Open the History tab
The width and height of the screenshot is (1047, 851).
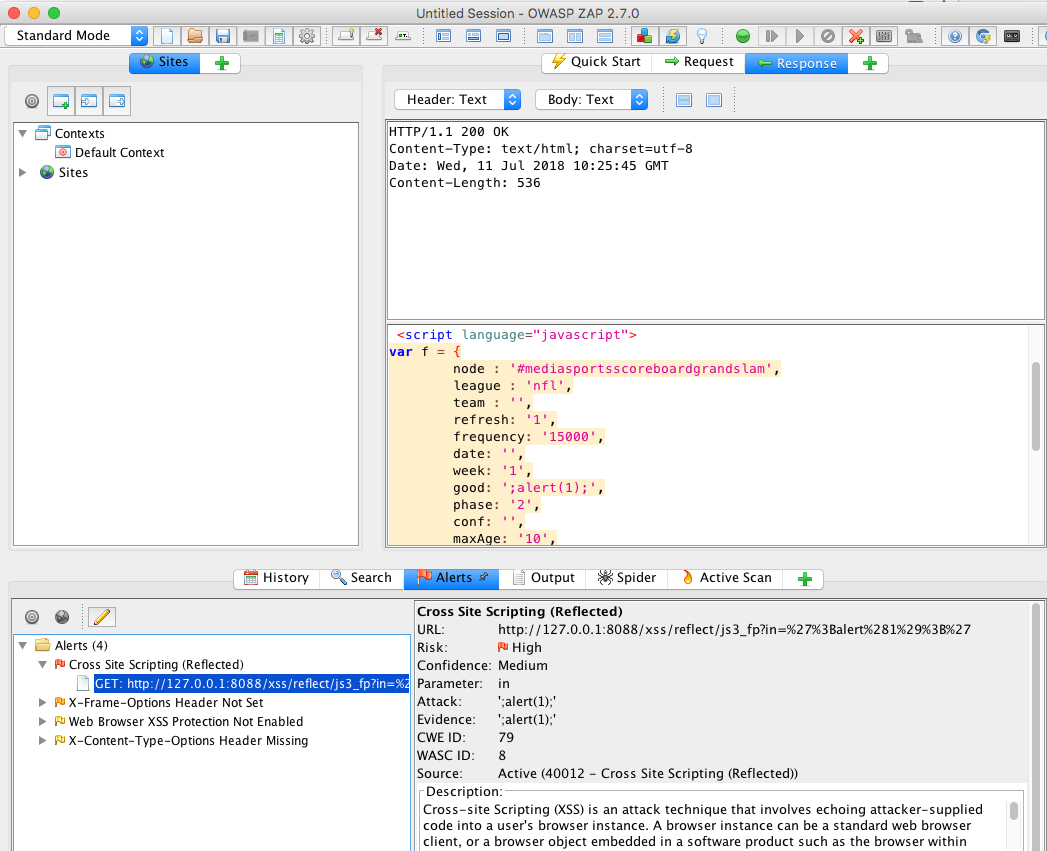pyautogui.click(x=276, y=578)
